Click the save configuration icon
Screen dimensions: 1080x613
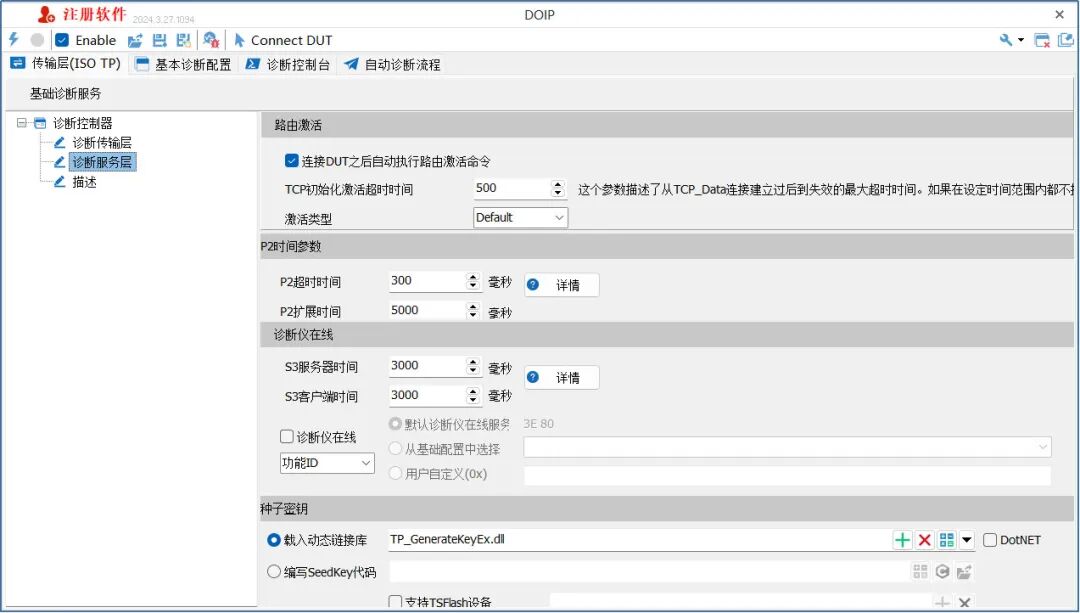click(158, 39)
